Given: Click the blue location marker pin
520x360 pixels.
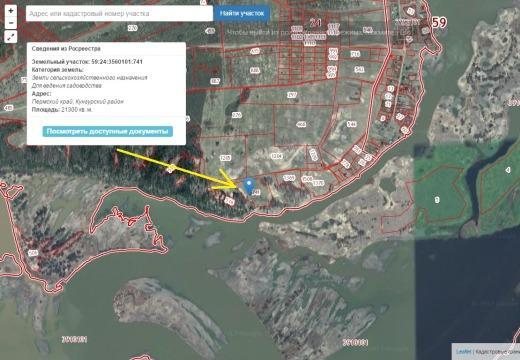Looking at the screenshot, I should coord(249,186).
